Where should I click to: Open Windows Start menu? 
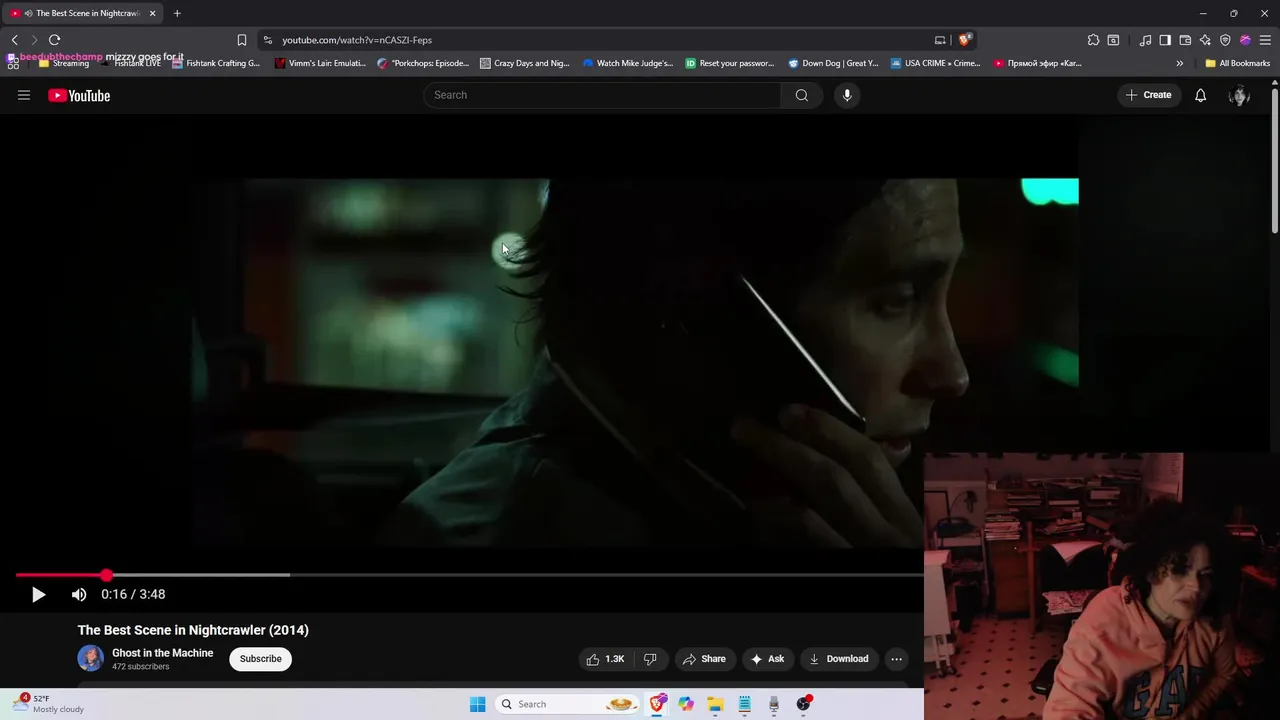point(478,704)
